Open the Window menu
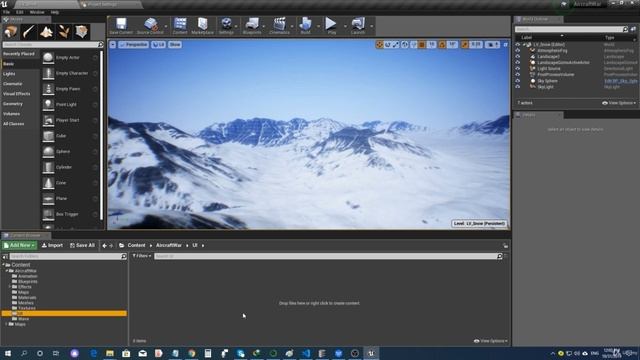Screen dimensions: 640x360 coord(37,12)
